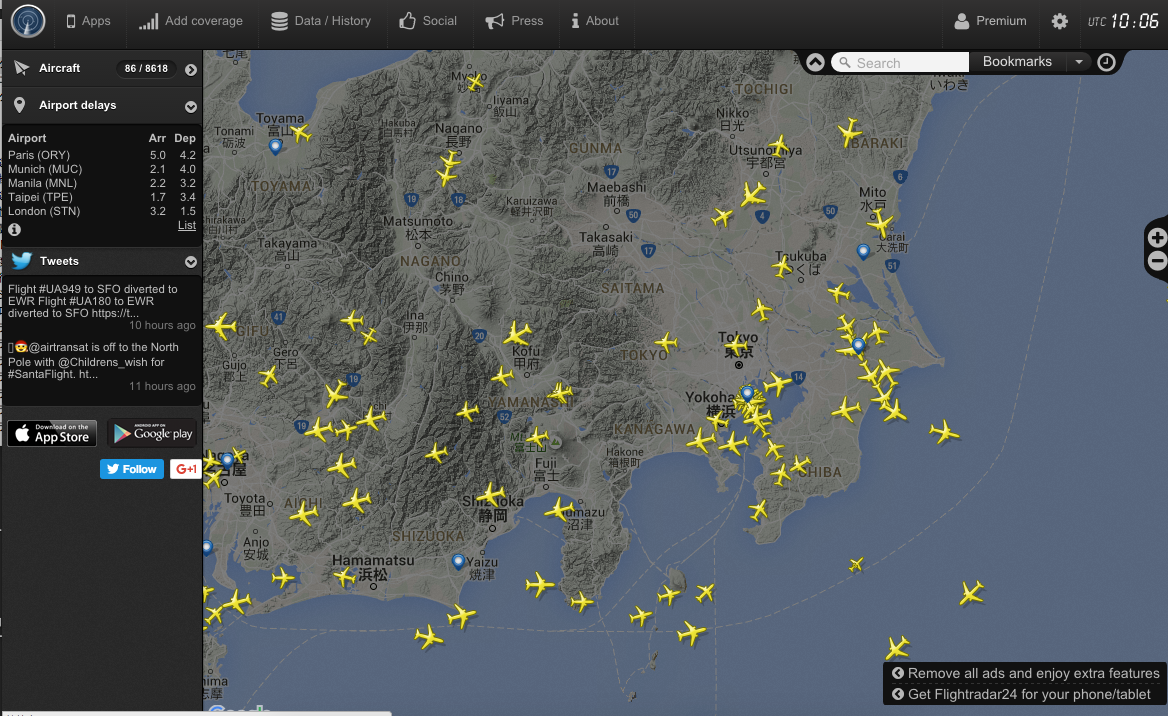Click the info icon under airport delay list
This screenshot has width=1168, height=716.
coord(13,229)
